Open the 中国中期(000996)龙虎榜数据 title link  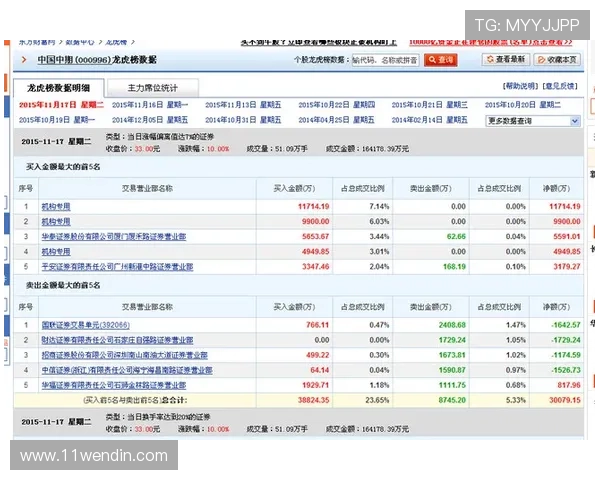[x=97, y=60]
